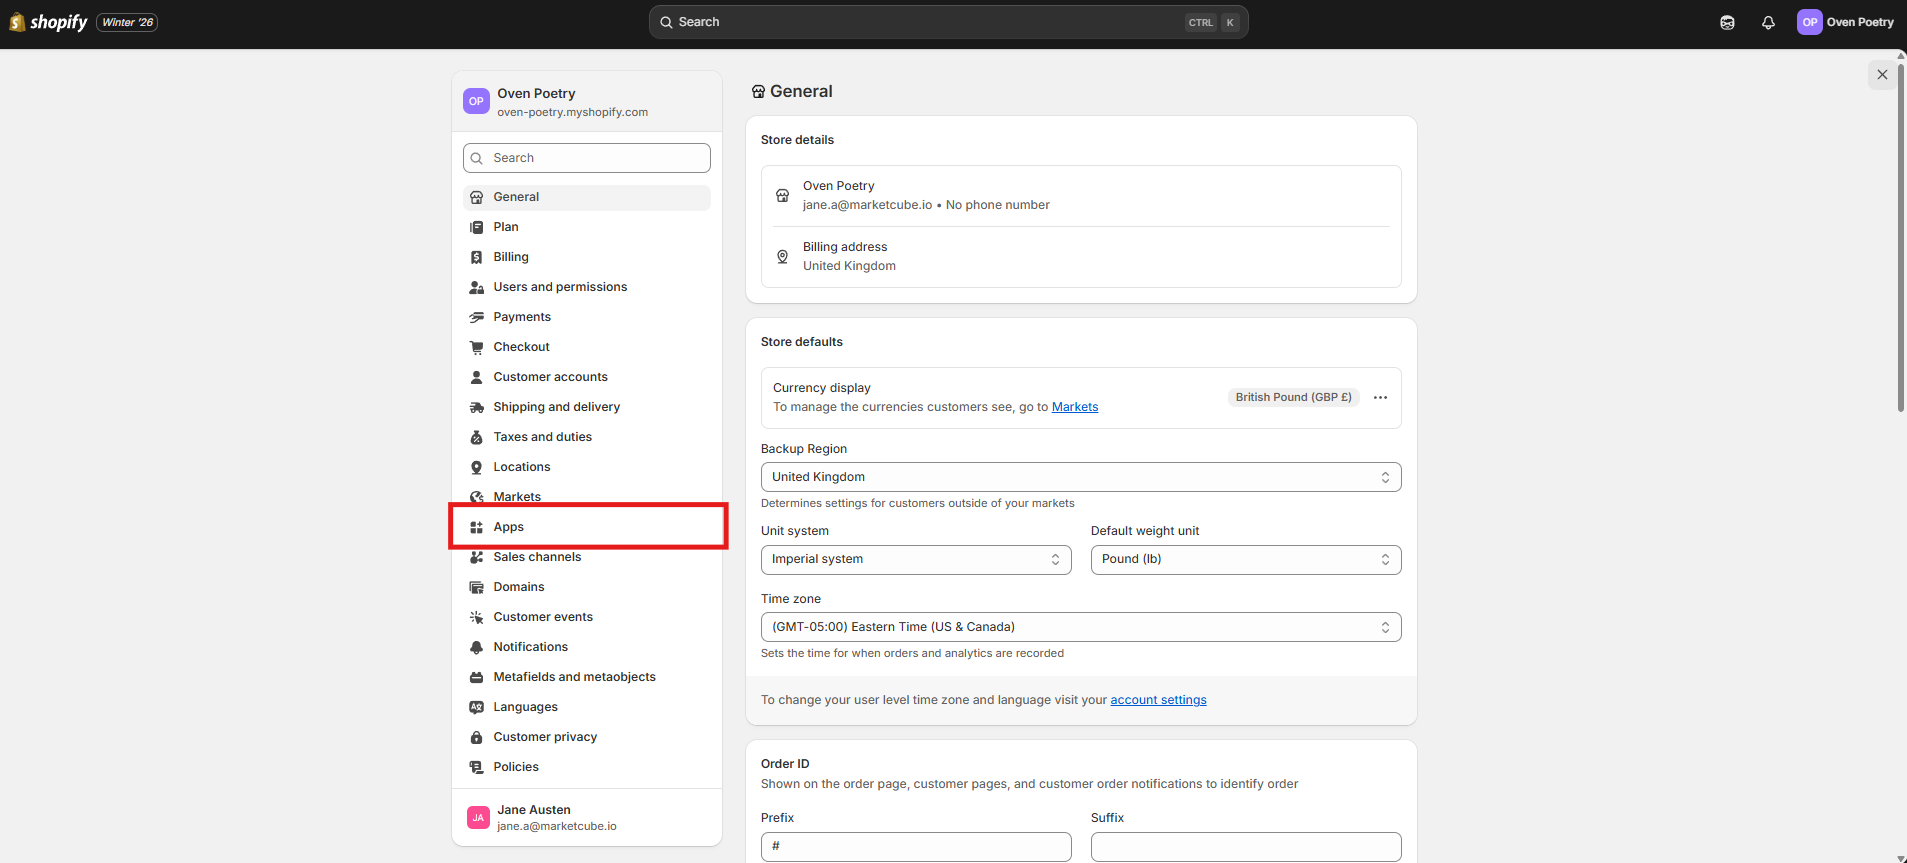Click the Notifications bell icon in sidebar
1907x863 pixels.
(x=477, y=647)
